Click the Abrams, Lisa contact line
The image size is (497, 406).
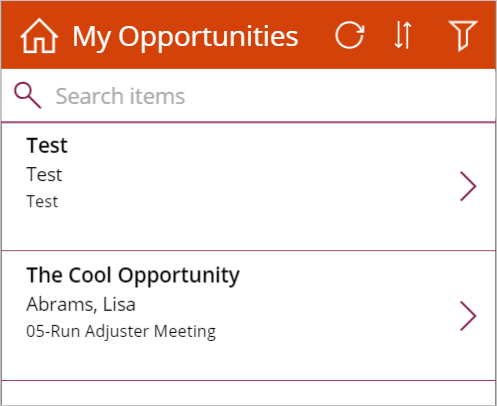coord(81,305)
